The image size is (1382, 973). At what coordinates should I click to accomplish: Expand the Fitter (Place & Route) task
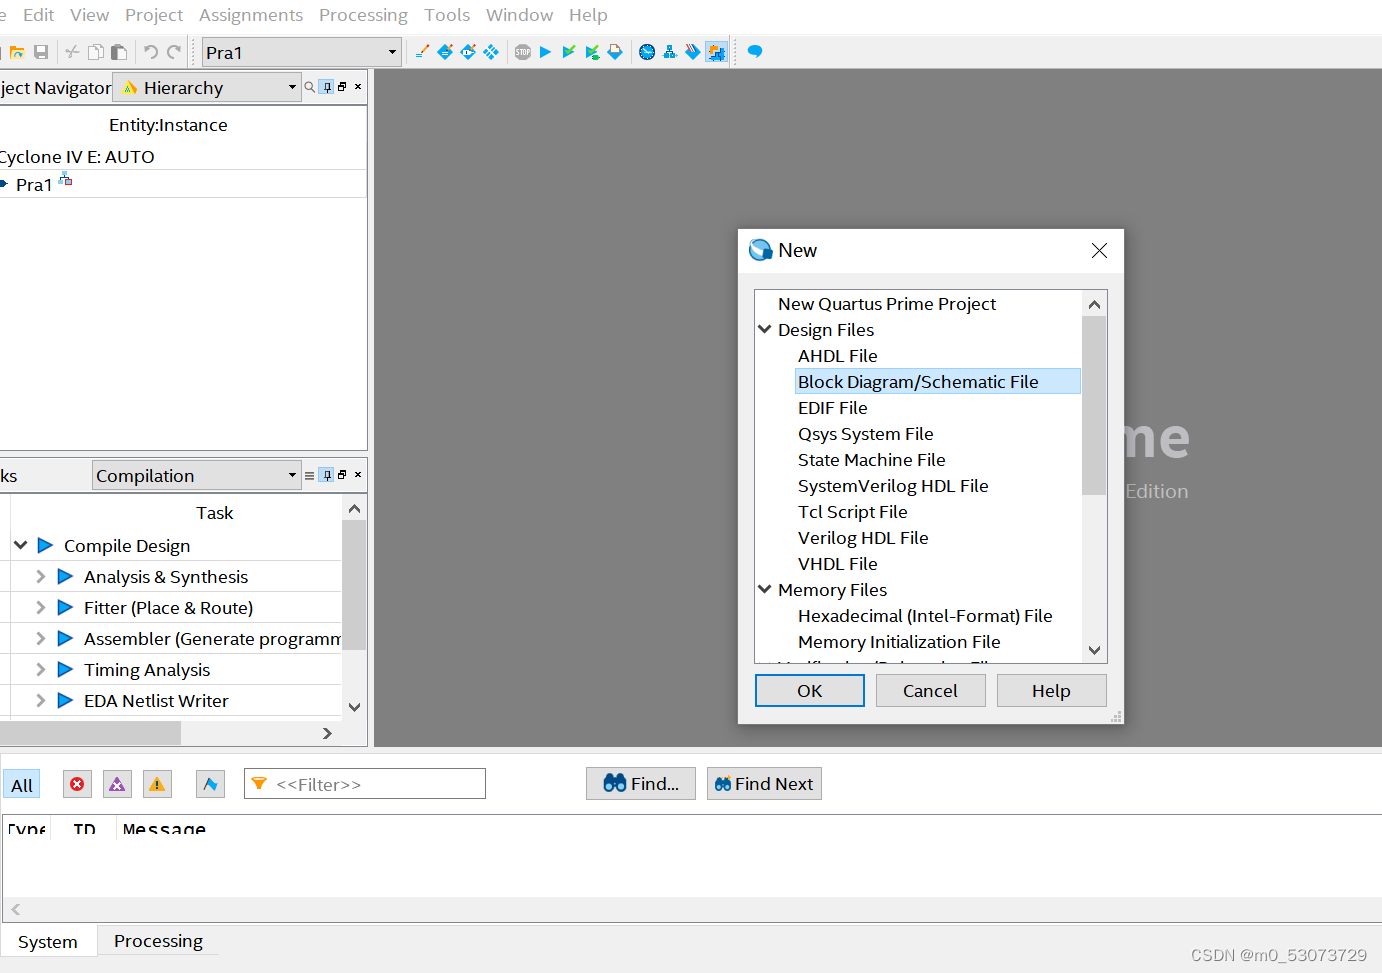(41, 607)
